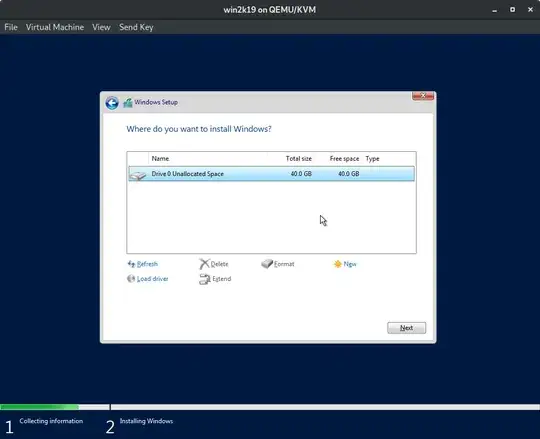Click the Free space column header
This screenshot has height=439, width=540.
(344, 159)
